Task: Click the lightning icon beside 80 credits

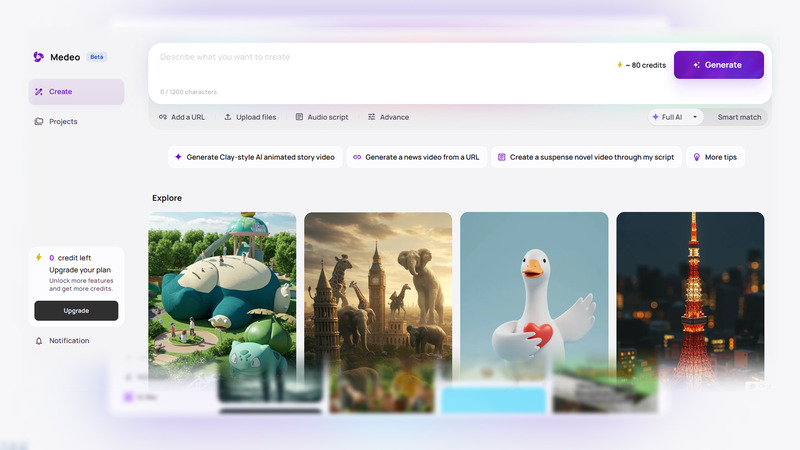Action: pyautogui.click(x=619, y=65)
